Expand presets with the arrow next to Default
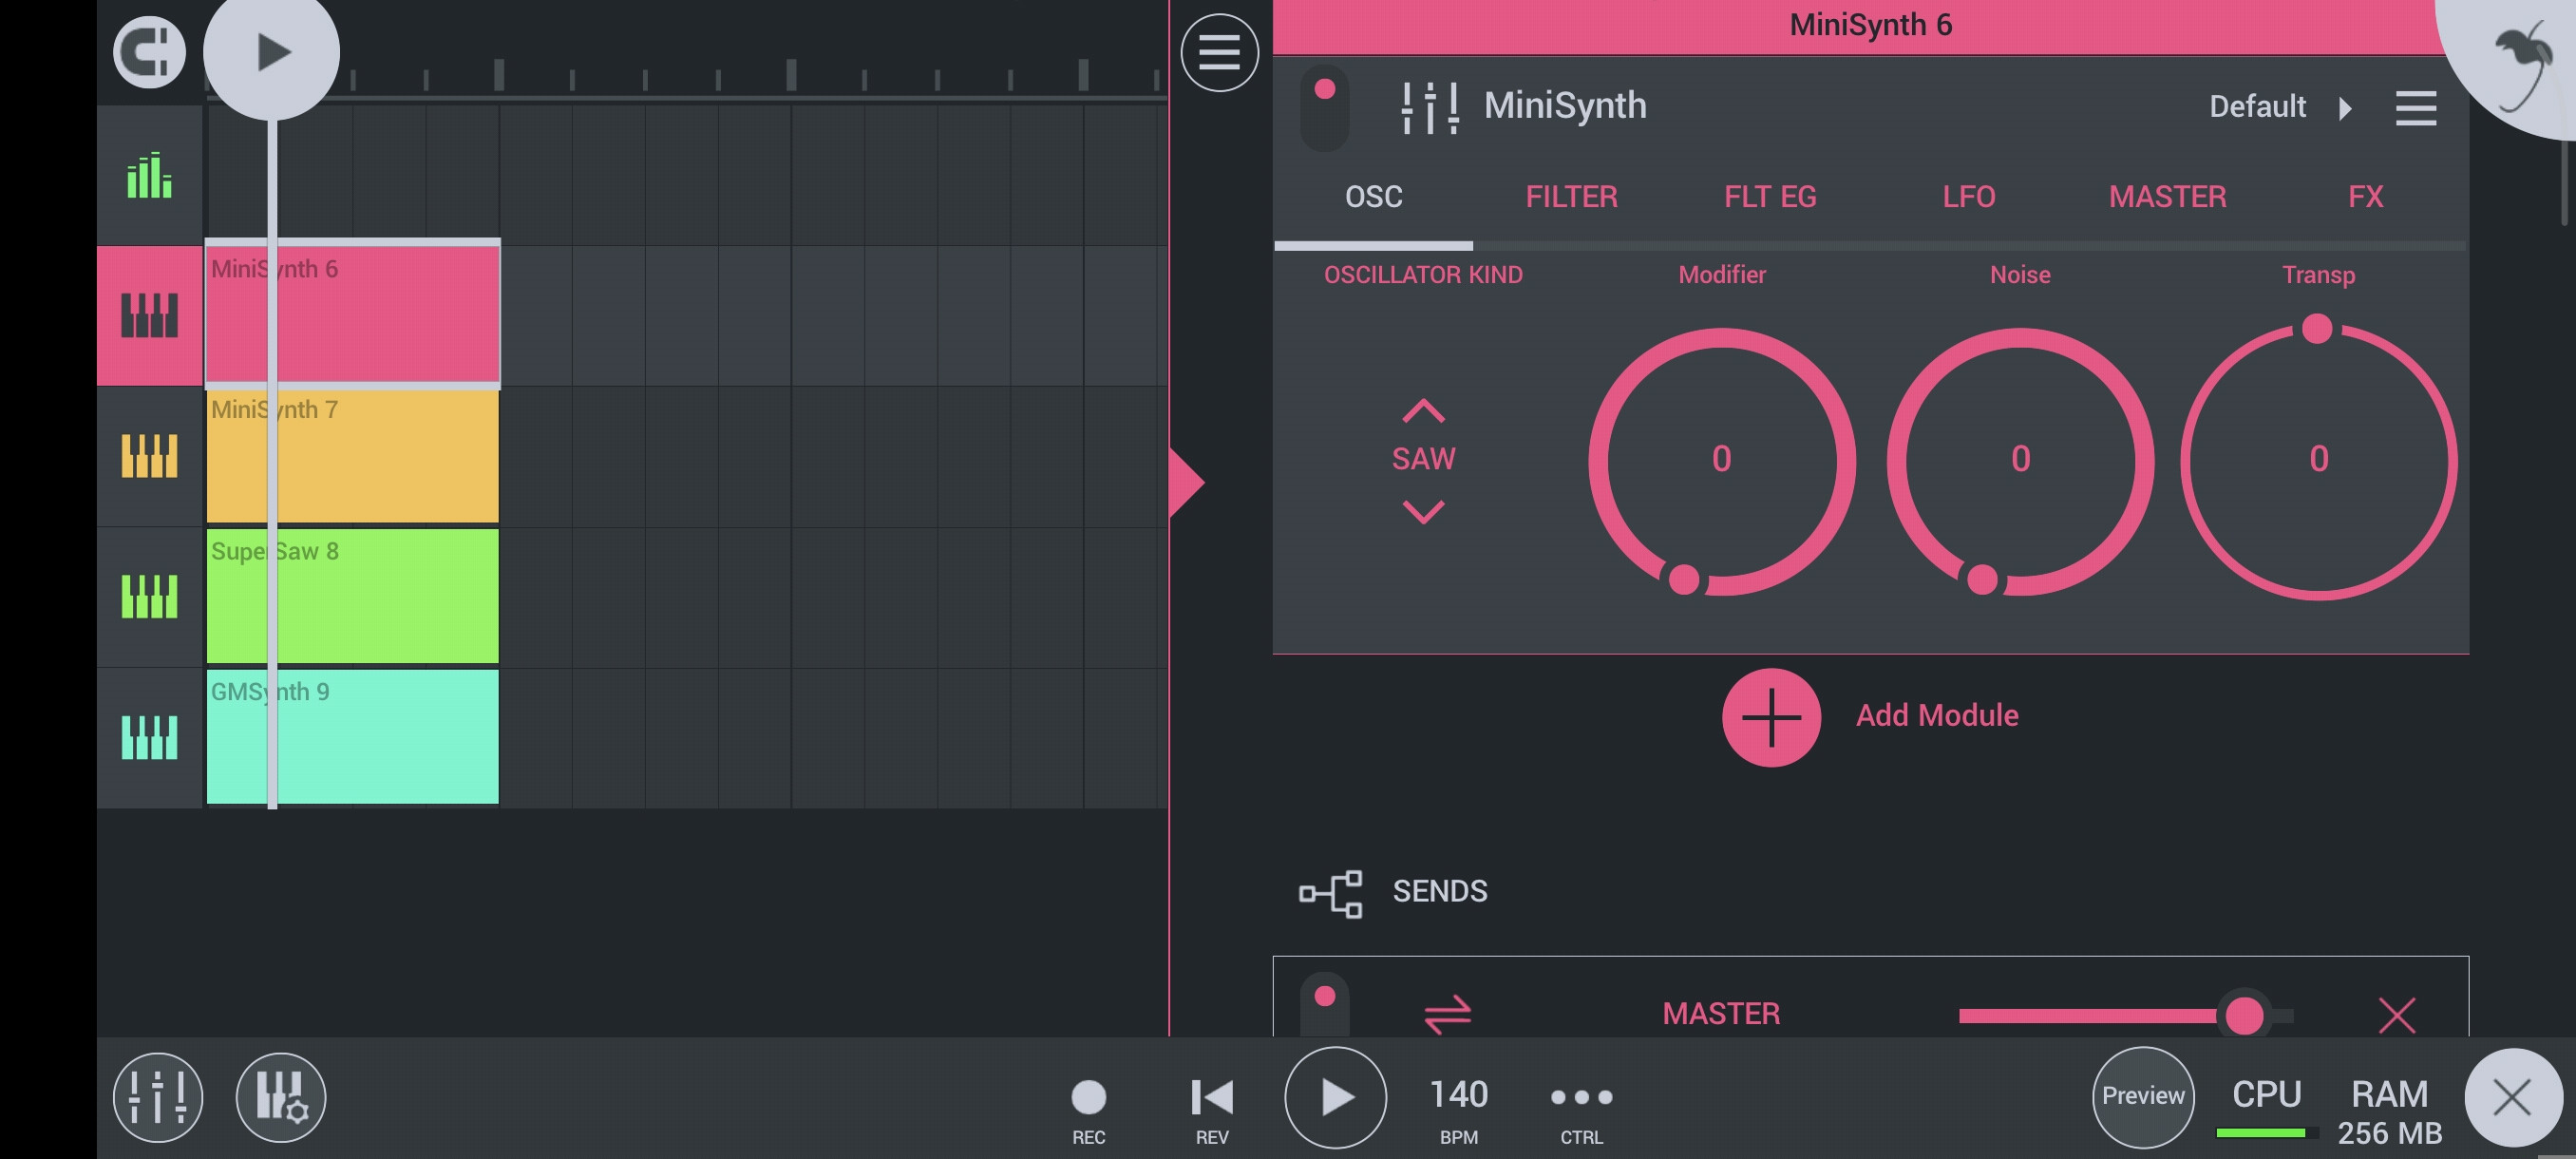2576x1159 pixels. point(2346,107)
